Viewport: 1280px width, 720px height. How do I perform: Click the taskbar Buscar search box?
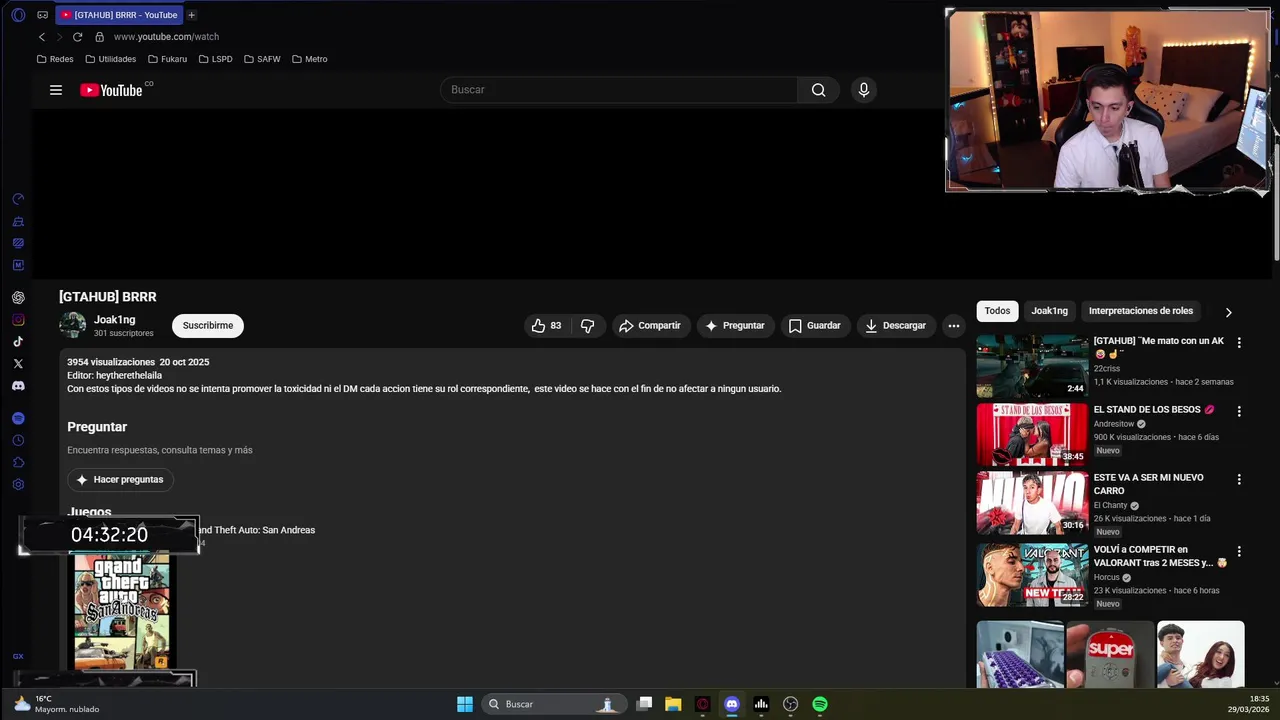[x=553, y=704]
